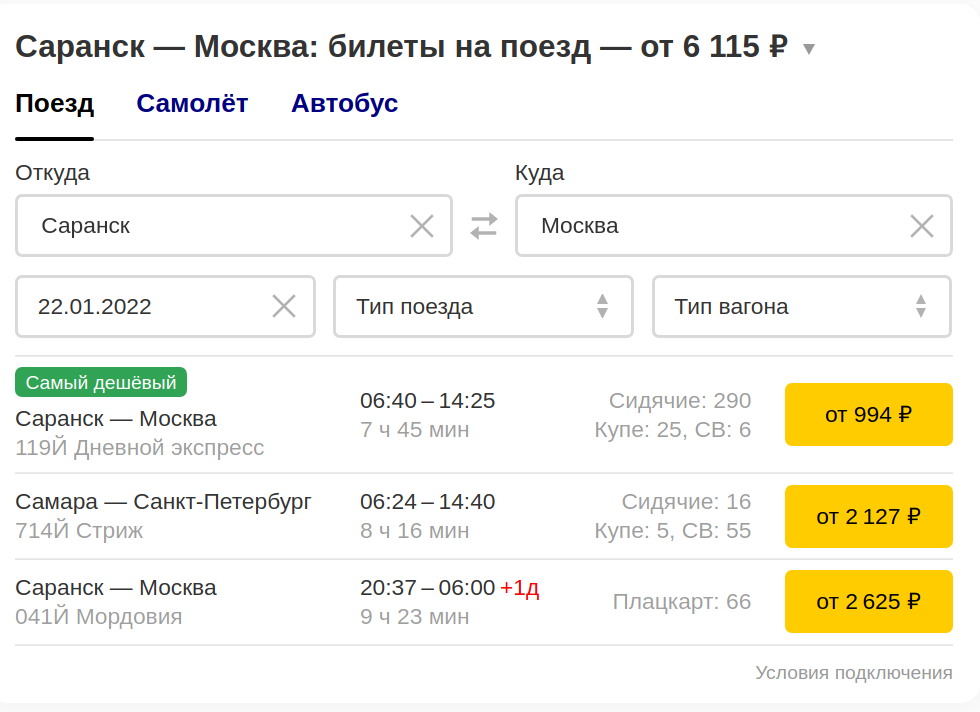Open the 714Й Стриж train listing
The width and height of the screenshot is (980, 712).
coord(79,530)
